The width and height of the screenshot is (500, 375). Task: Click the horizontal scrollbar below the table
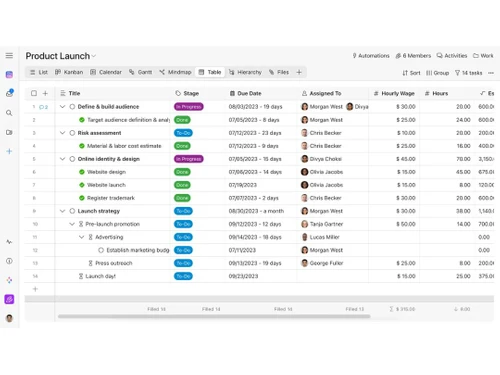[214, 316]
